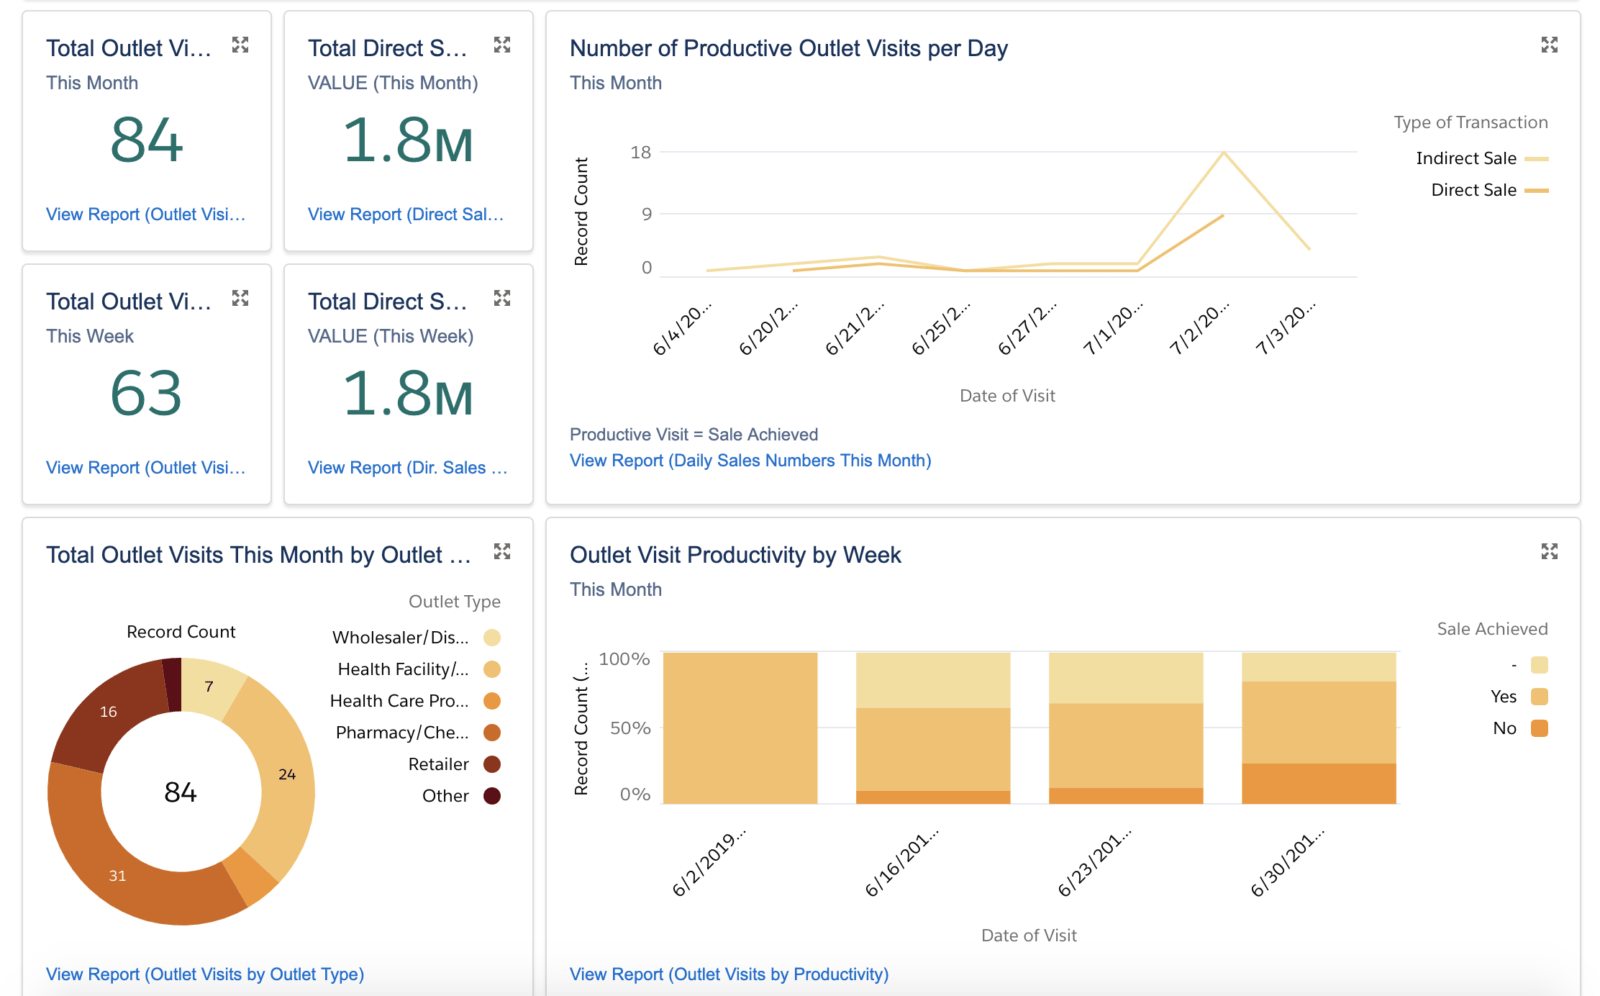The height and width of the screenshot is (996, 1600).
Task: Click the Indirect Sale legend entry
Action: [1482, 158]
